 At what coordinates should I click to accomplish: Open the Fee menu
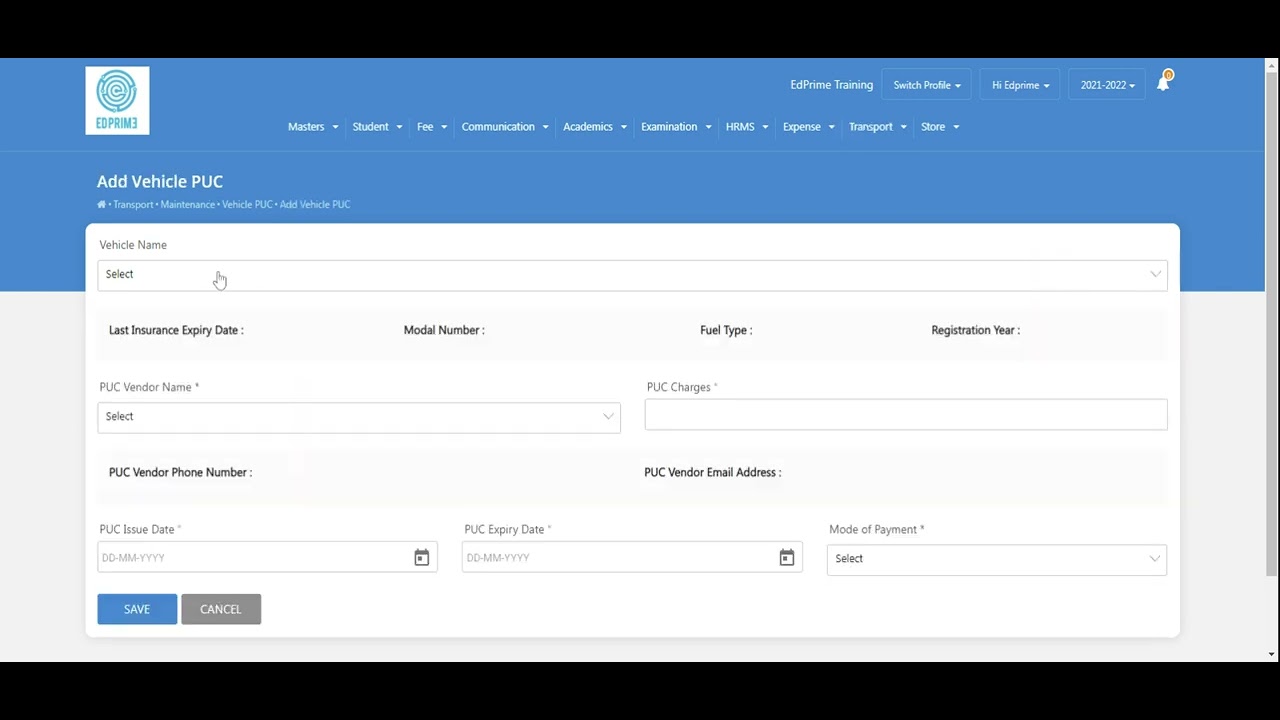[432, 127]
